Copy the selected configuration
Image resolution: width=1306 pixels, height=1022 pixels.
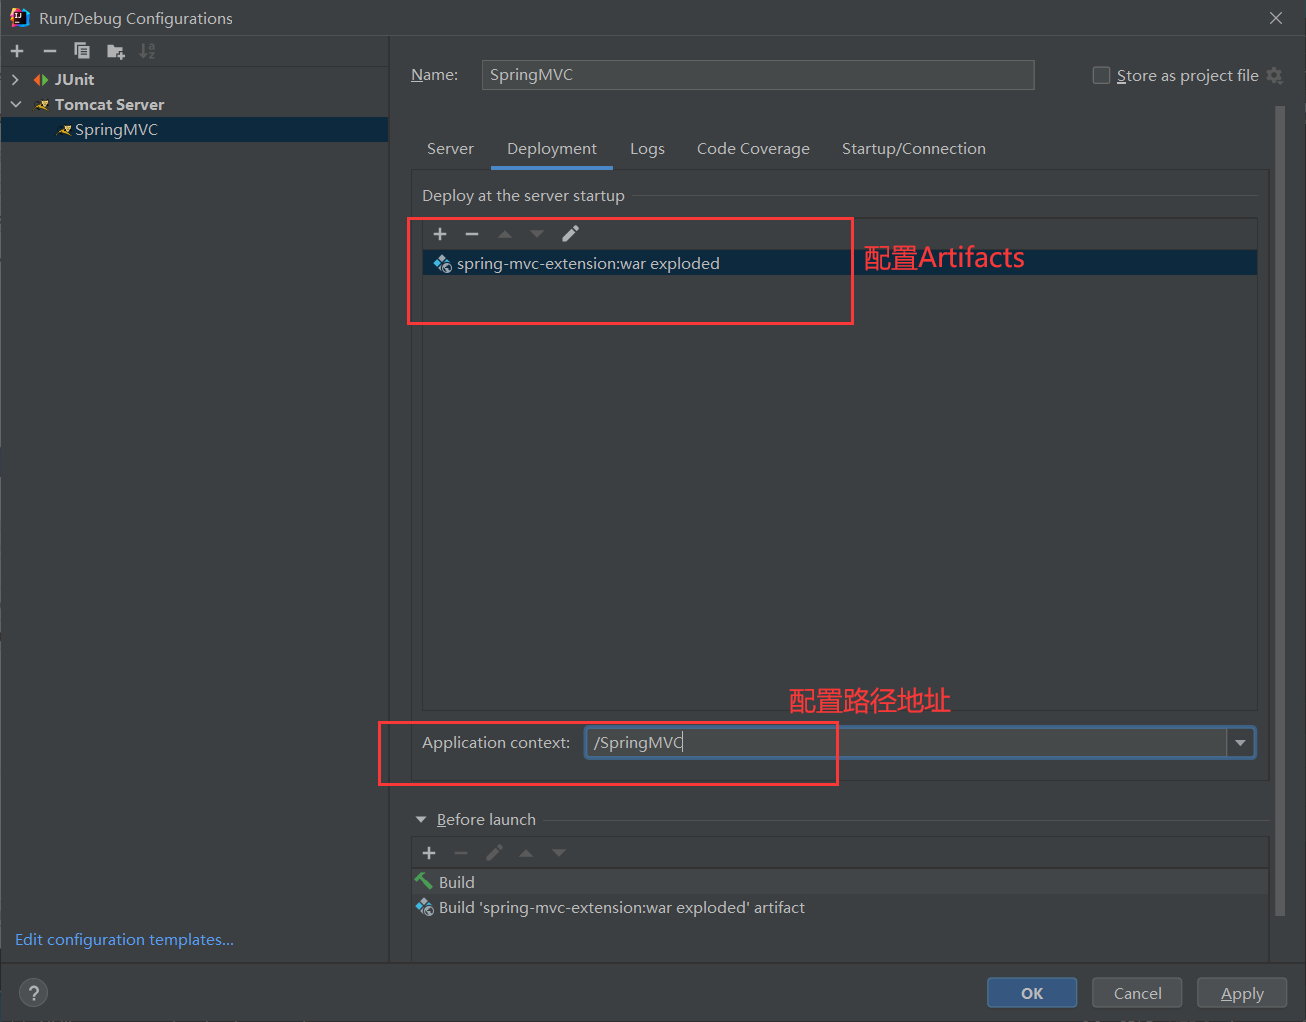click(82, 51)
